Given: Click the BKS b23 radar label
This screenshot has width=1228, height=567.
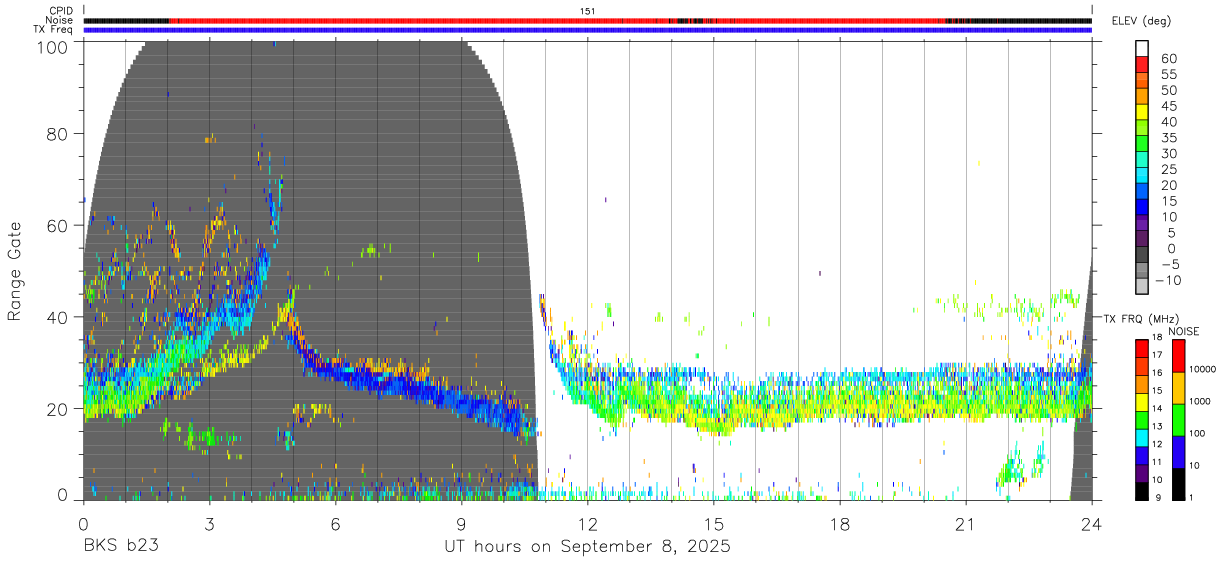Looking at the screenshot, I should click(121, 547).
